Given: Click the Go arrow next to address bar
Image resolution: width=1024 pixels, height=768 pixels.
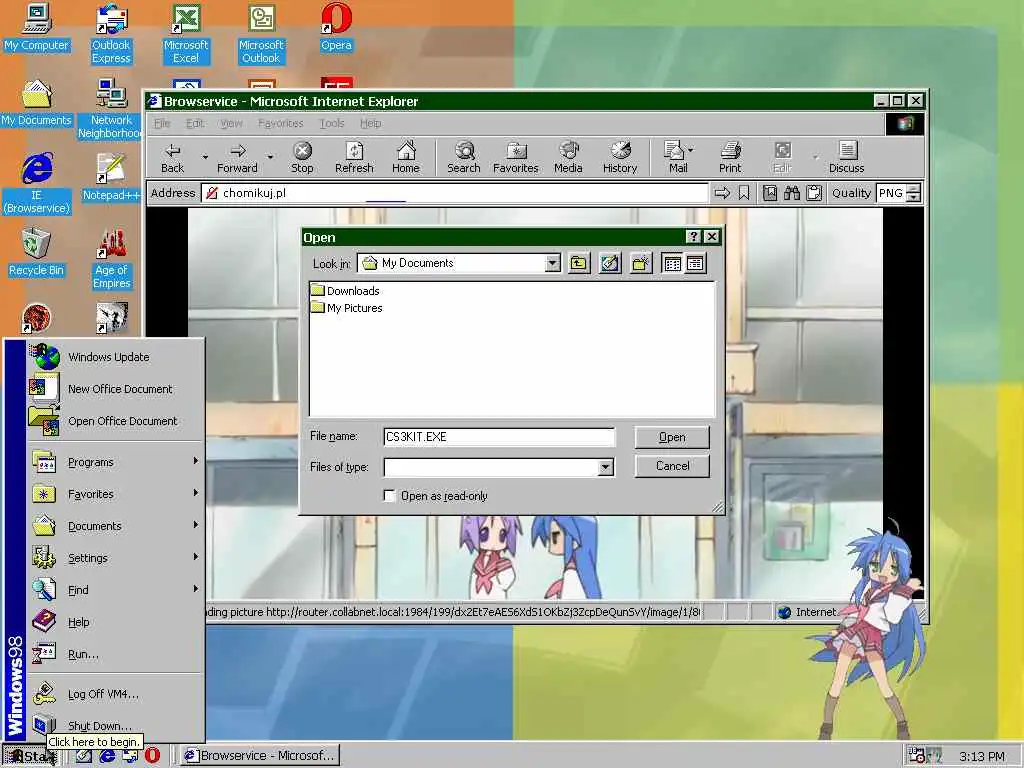Looking at the screenshot, I should (722, 193).
